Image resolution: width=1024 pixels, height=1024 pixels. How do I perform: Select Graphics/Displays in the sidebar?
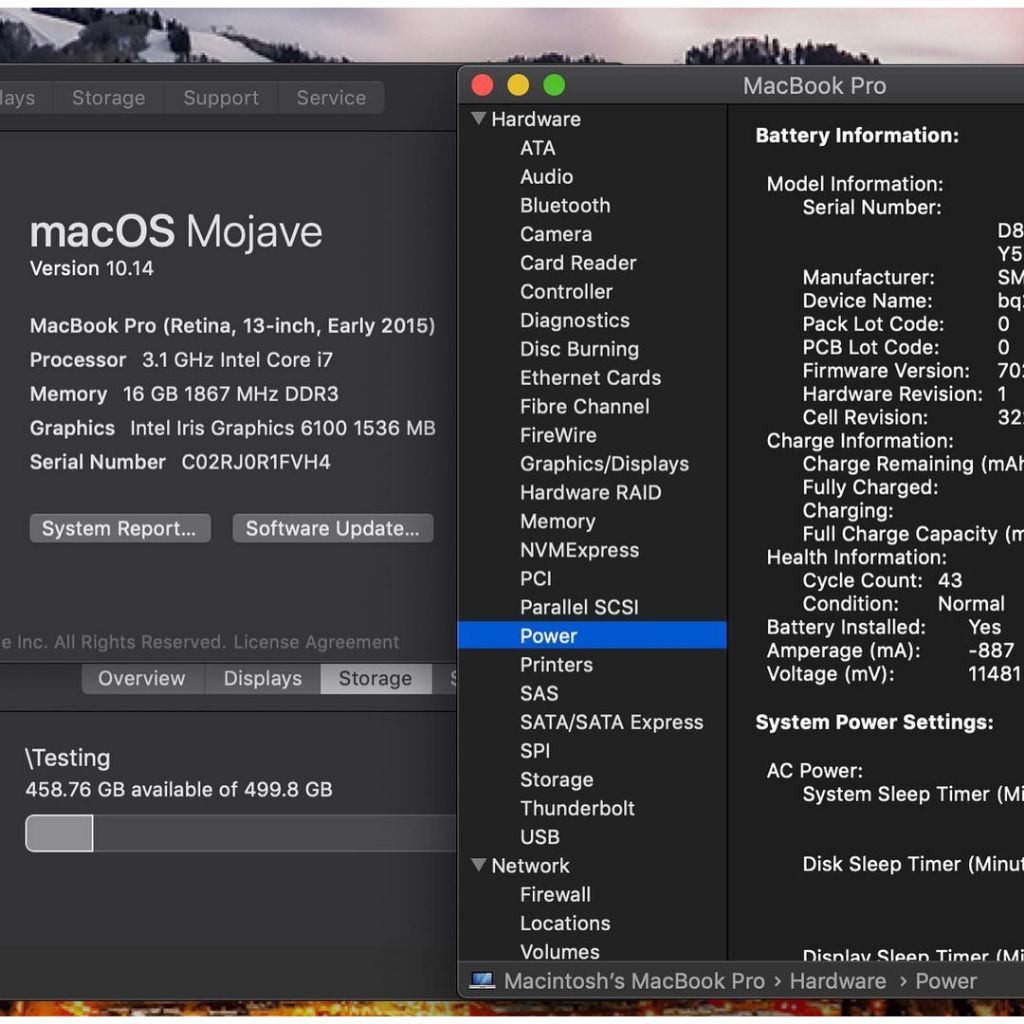(604, 464)
